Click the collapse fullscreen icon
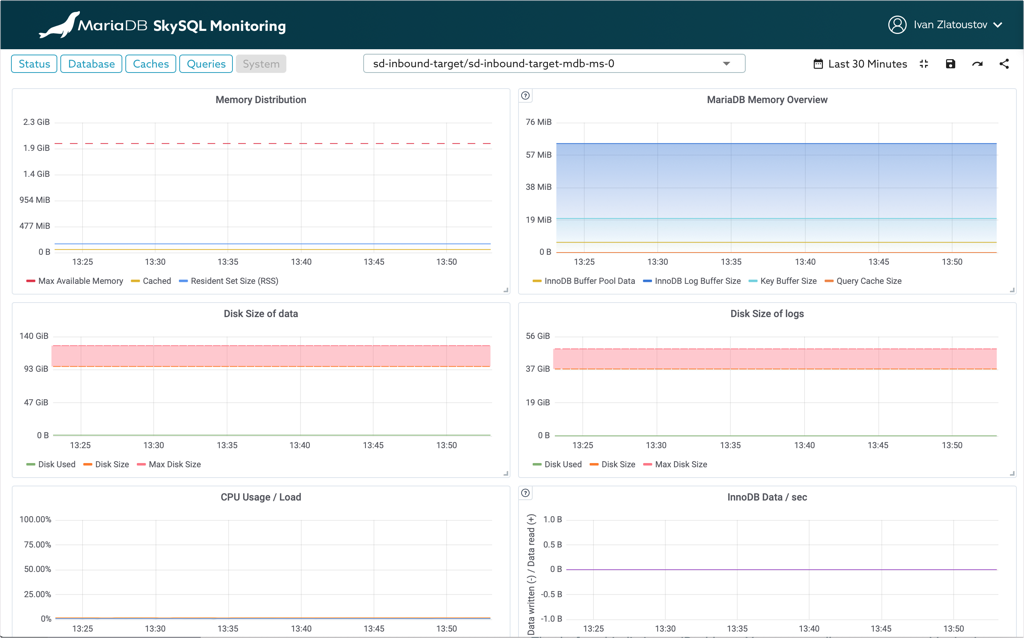The width and height of the screenshot is (1024, 638). [x=924, y=64]
